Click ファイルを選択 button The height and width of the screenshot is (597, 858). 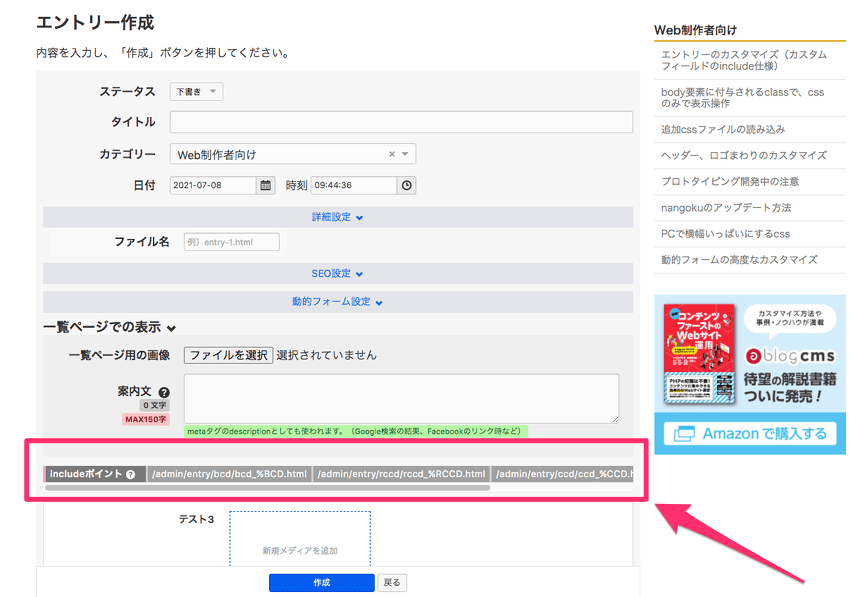click(x=229, y=355)
